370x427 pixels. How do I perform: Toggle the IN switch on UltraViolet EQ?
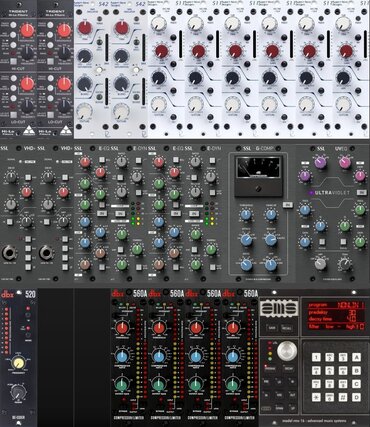(x=361, y=193)
